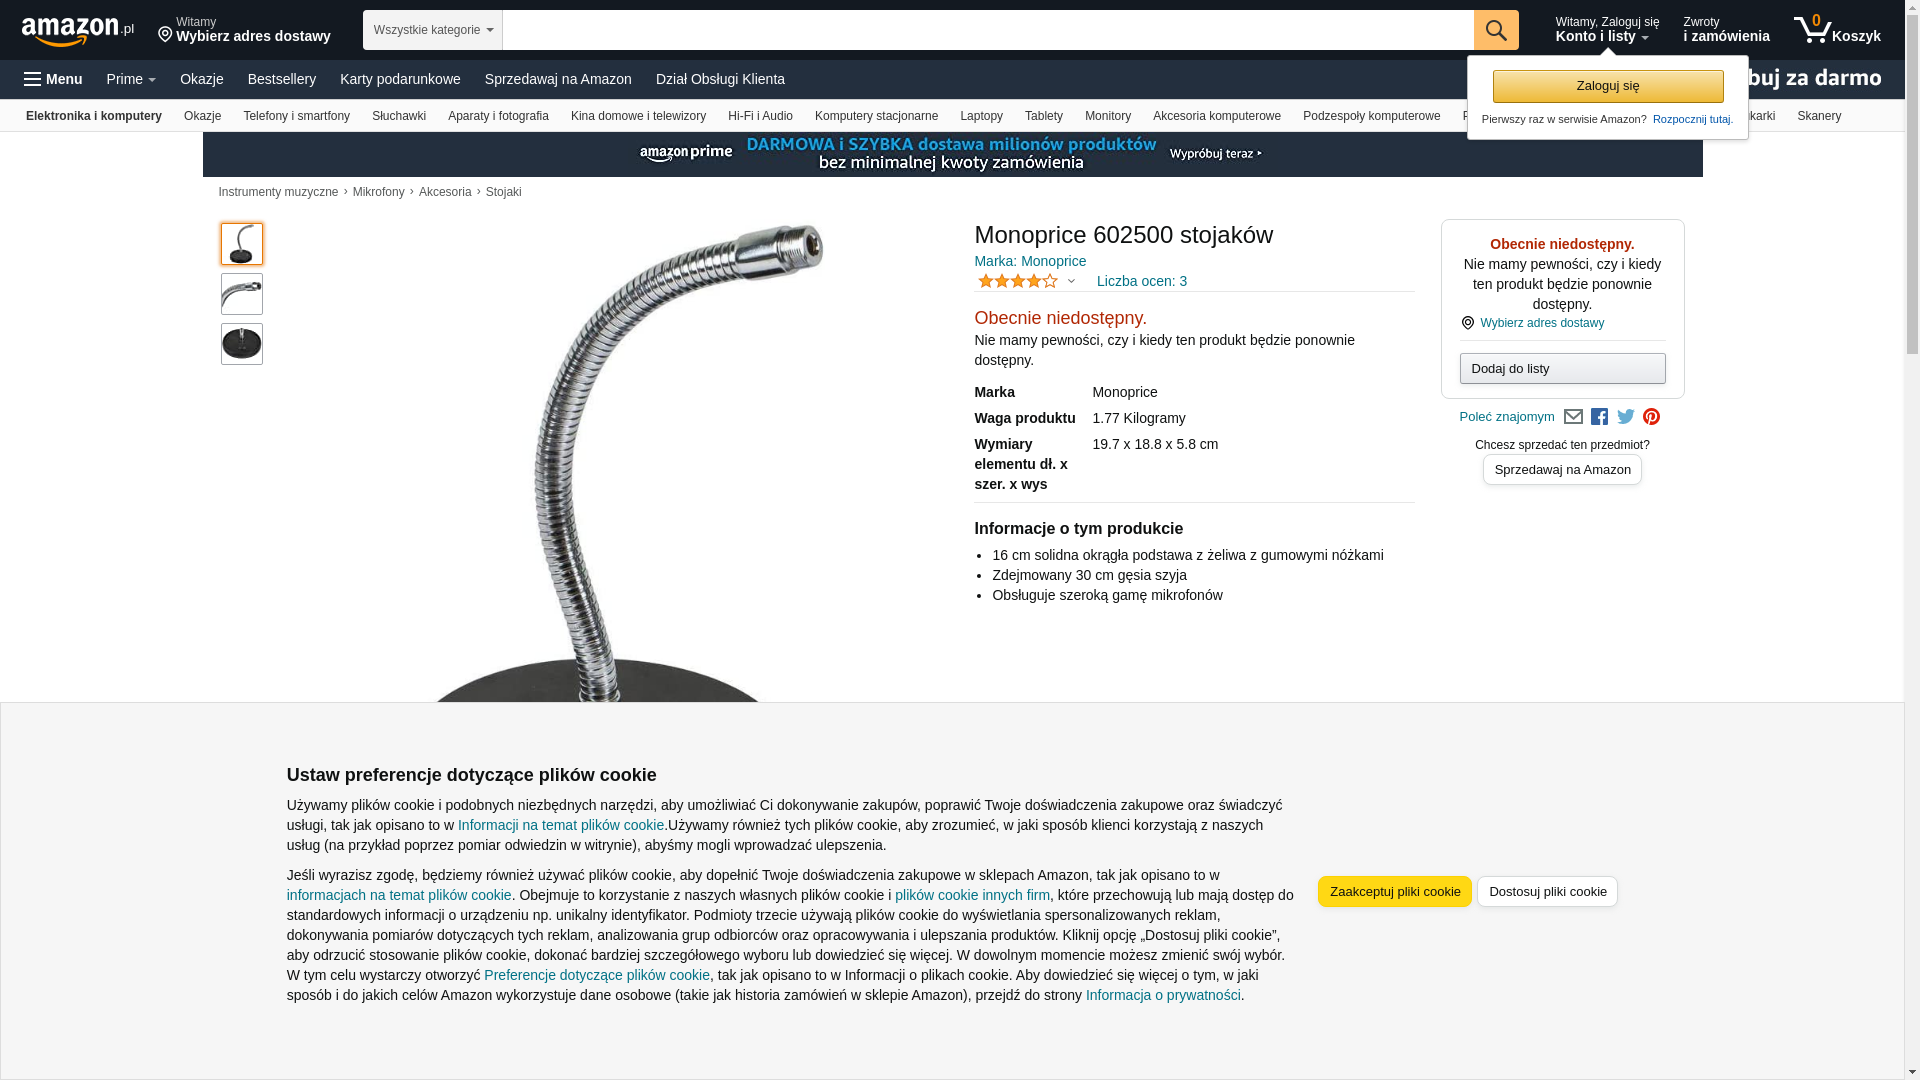The width and height of the screenshot is (1920, 1080).
Task: Open the hamburger Menu
Action: (53, 79)
